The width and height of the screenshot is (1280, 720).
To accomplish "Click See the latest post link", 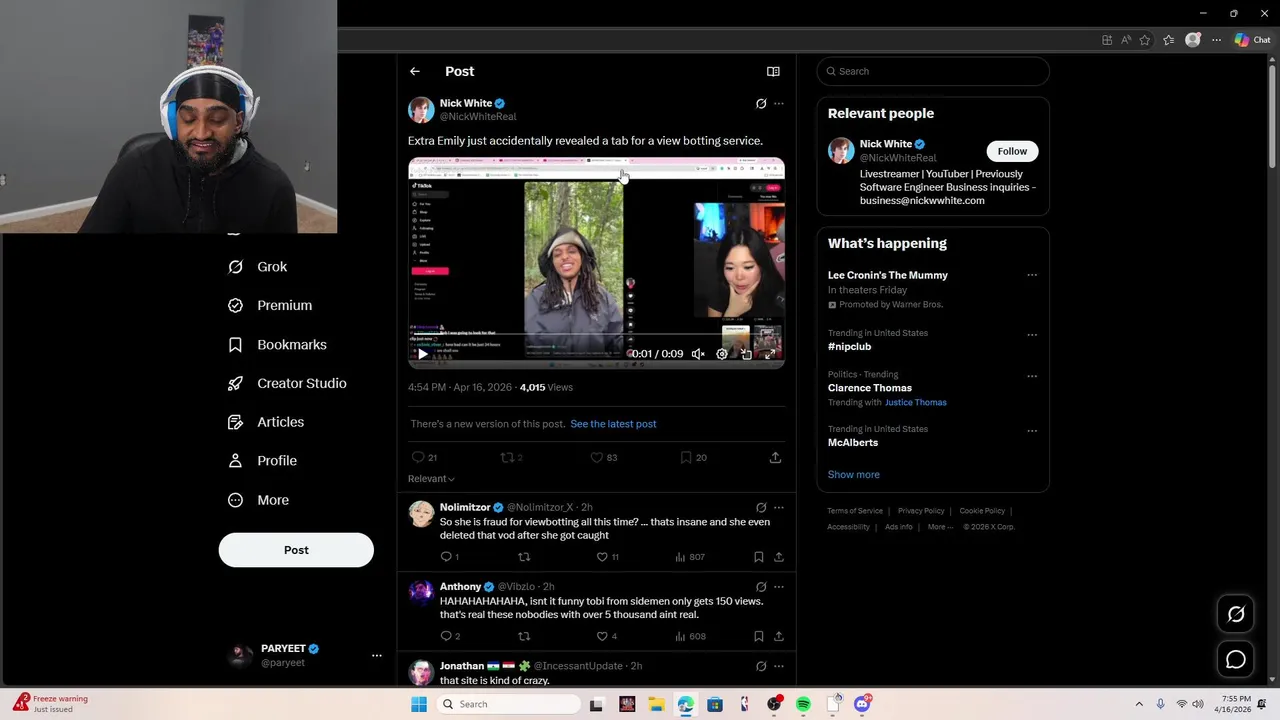I will 613,424.
